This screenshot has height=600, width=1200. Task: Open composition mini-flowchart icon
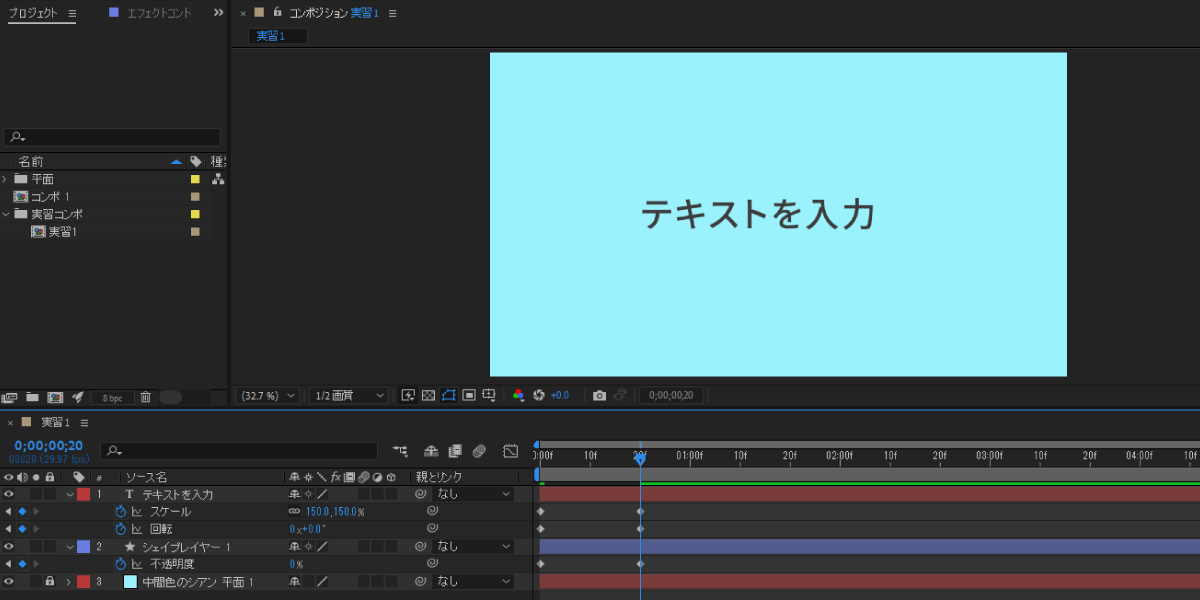point(400,451)
